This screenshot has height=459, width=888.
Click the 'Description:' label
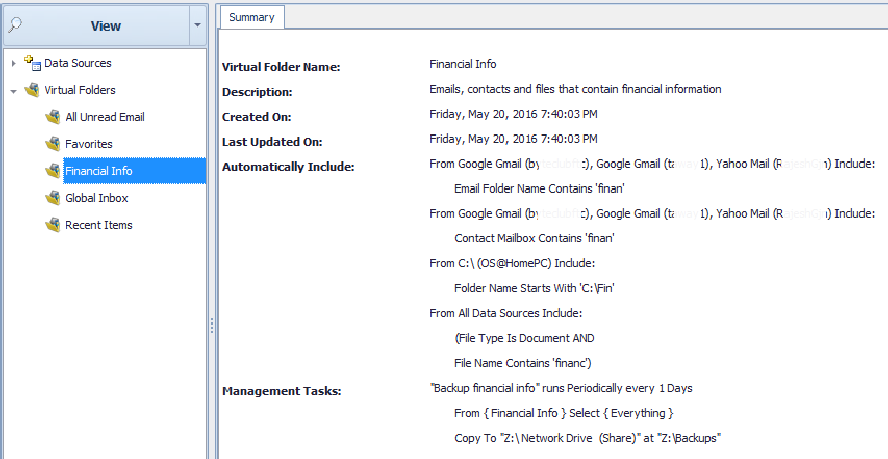[257, 92]
